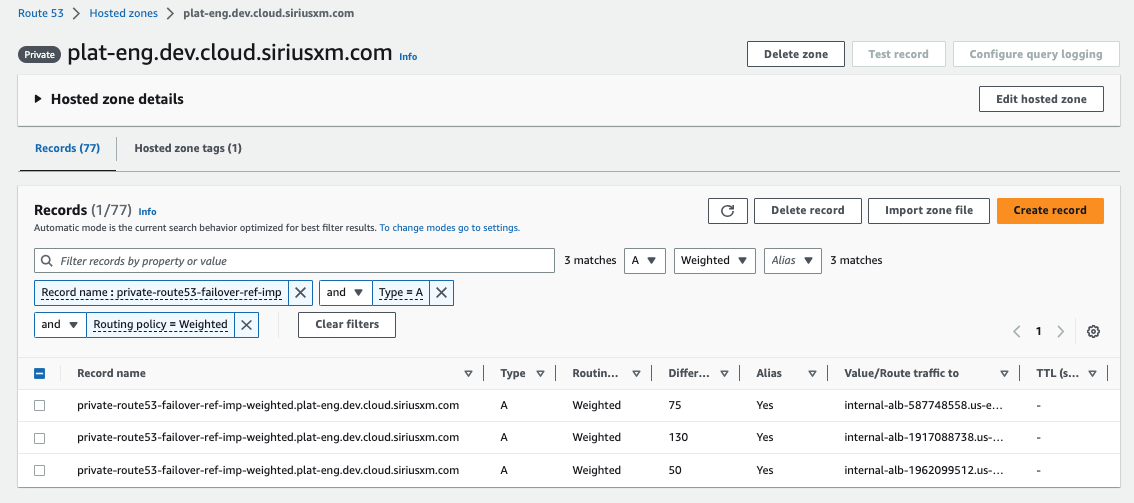1134x503 pixels.
Task: Sort by Value/Route traffic to column arrow
Action: [x=1005, y=374]
